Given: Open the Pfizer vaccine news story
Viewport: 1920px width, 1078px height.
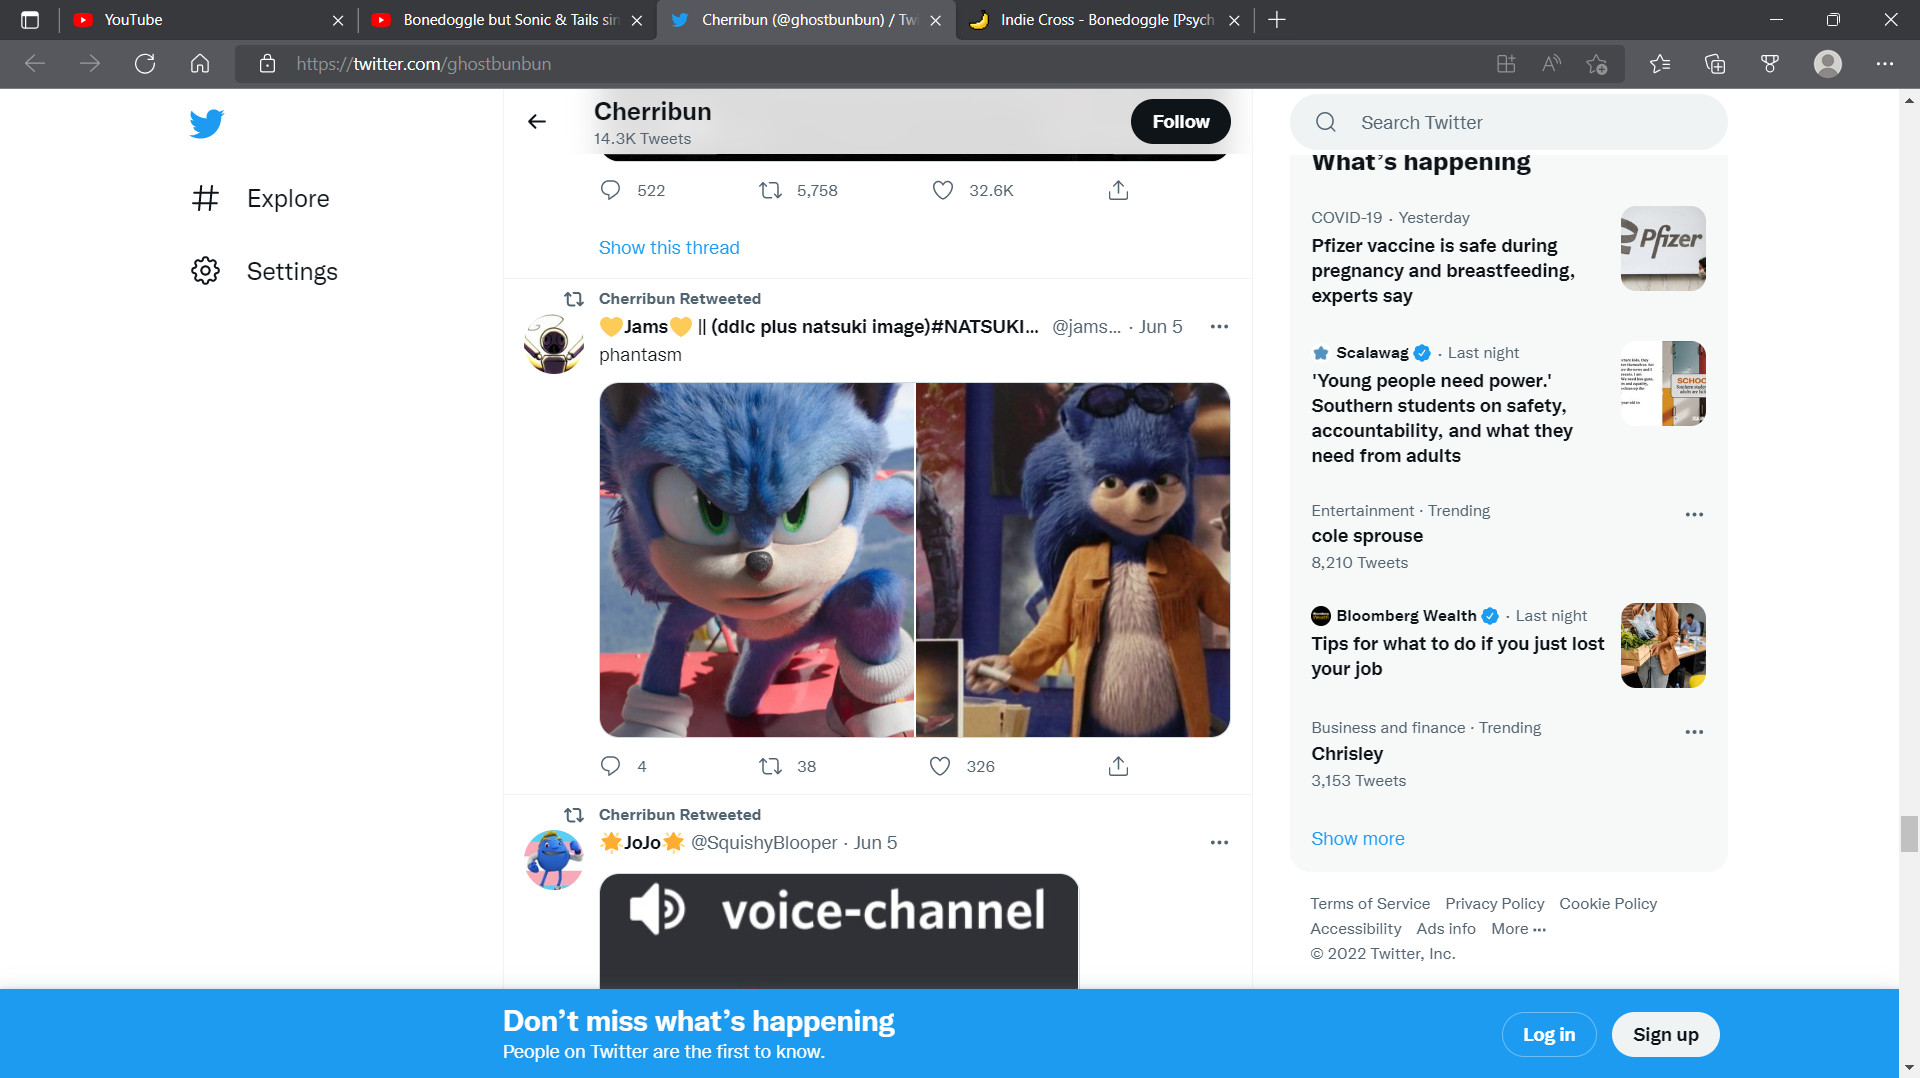Looking at the screenshot, I should 1508,258.
